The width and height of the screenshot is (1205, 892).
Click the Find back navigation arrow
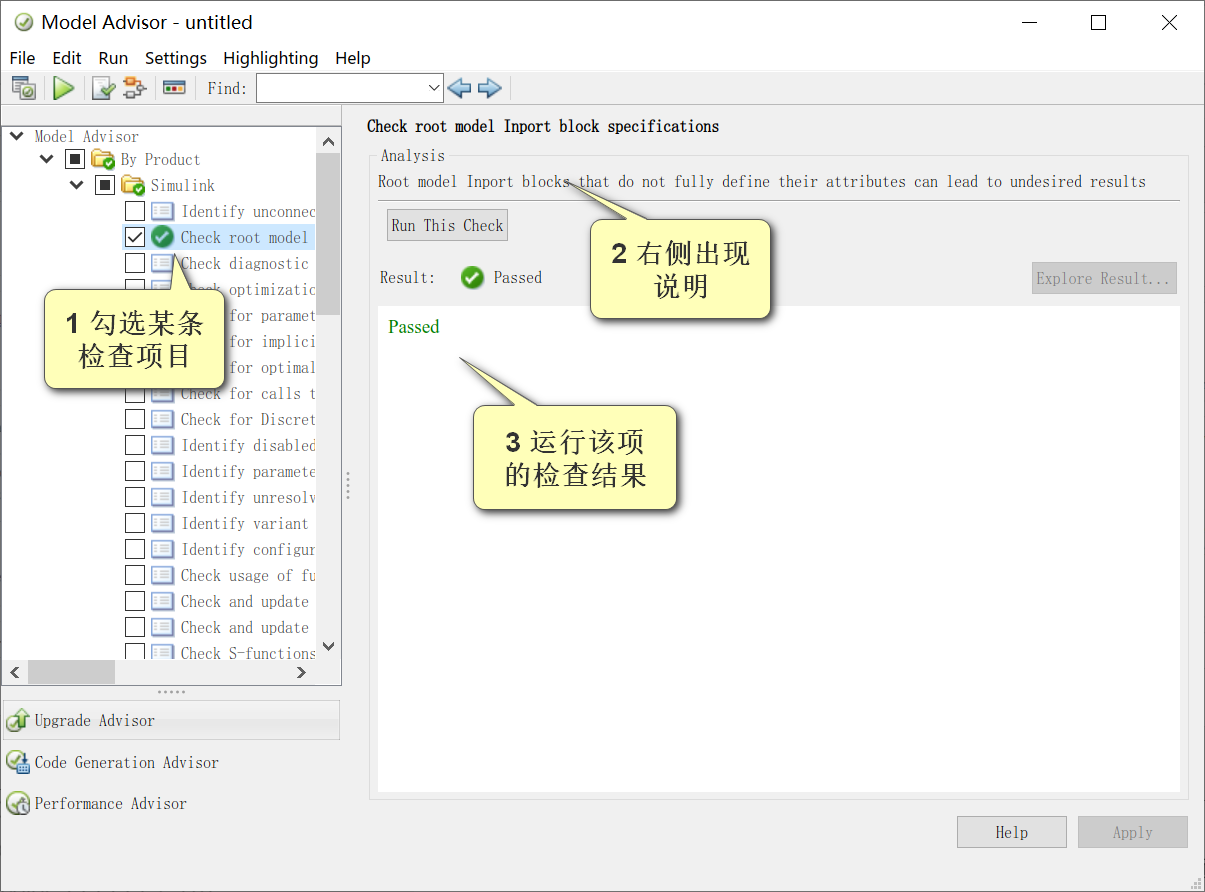click(x=459, y=87)
